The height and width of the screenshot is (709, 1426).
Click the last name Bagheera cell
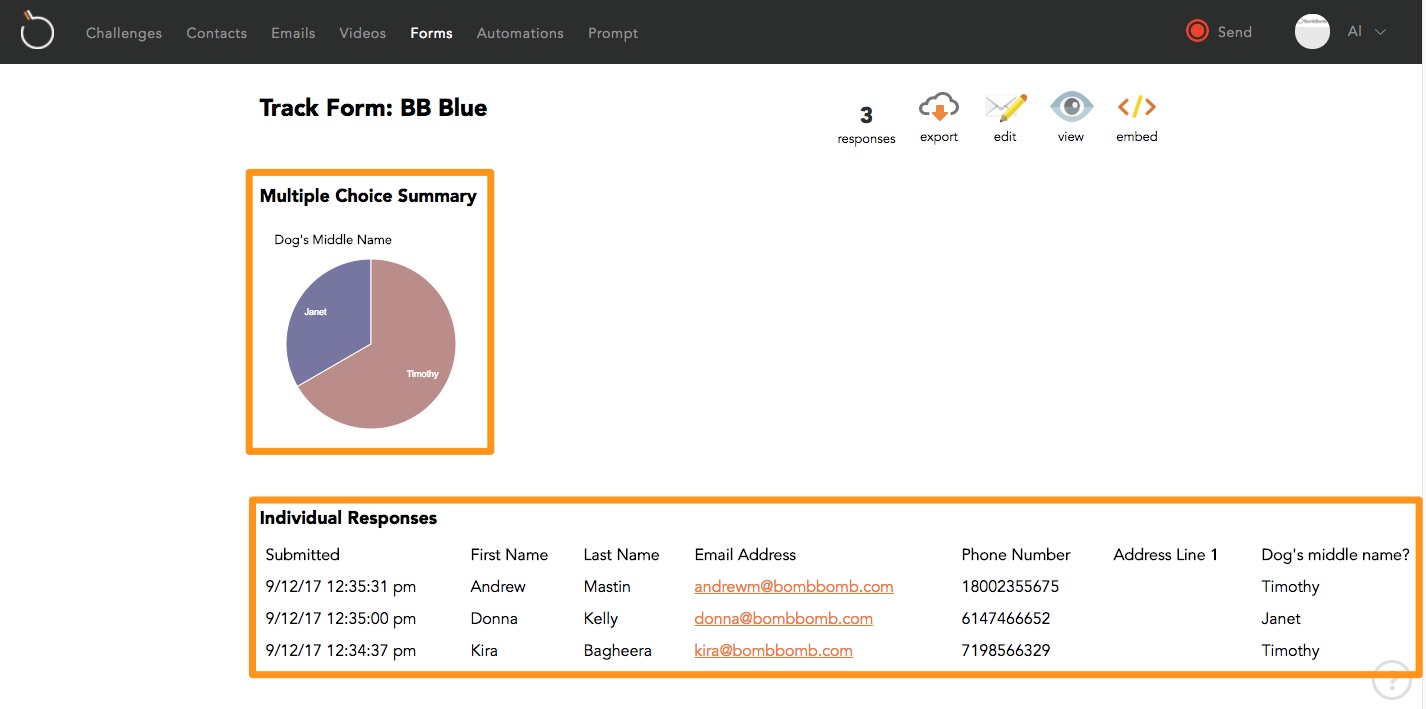617,651
